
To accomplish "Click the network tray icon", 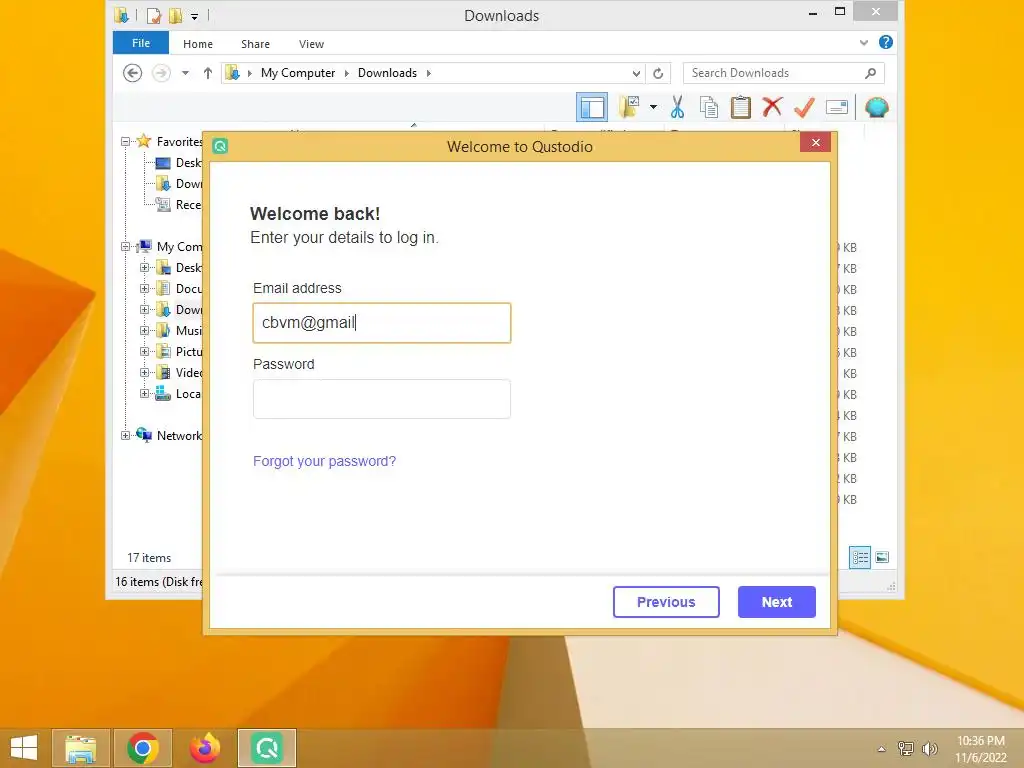I will pyautogui.click(x=906, y=748).
